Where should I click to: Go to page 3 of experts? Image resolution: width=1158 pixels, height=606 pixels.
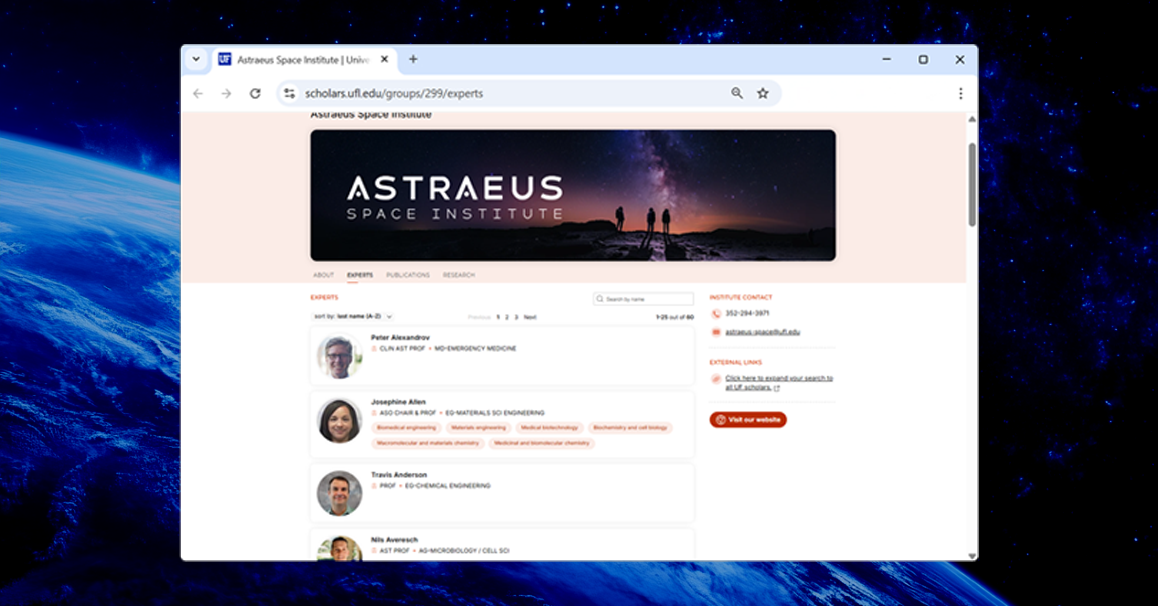[516, 317]
